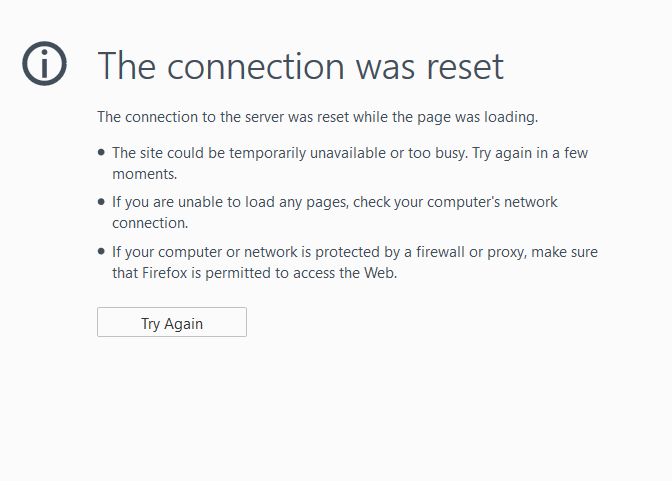Click the third bullet point dot
This screenshot has height=481, width=672.
(x=101, y=252)
